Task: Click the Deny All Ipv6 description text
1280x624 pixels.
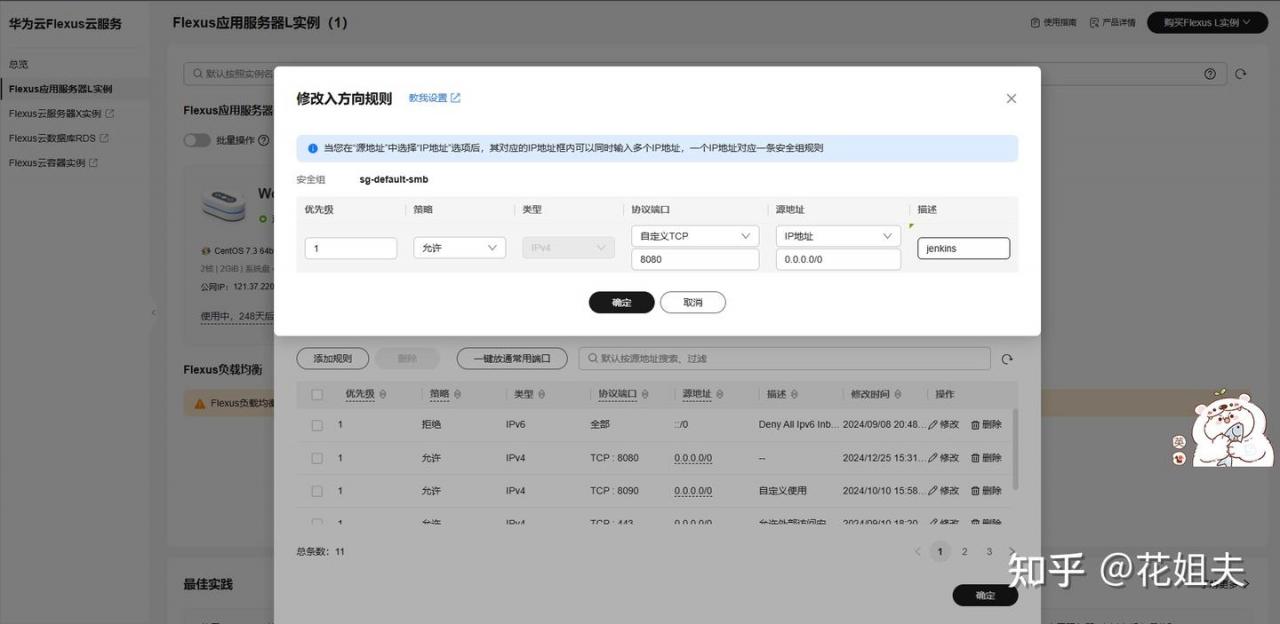Action: (799, 425)
